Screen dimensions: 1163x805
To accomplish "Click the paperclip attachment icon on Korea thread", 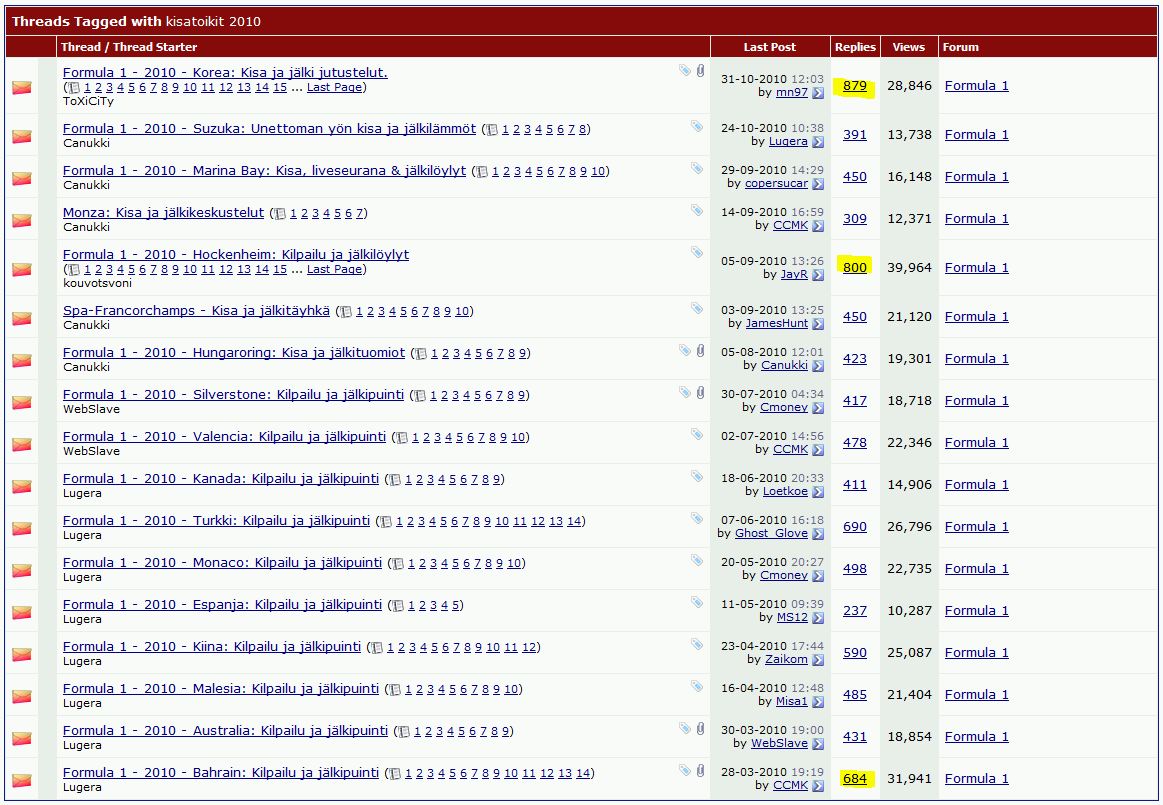I will pos(700,71).
